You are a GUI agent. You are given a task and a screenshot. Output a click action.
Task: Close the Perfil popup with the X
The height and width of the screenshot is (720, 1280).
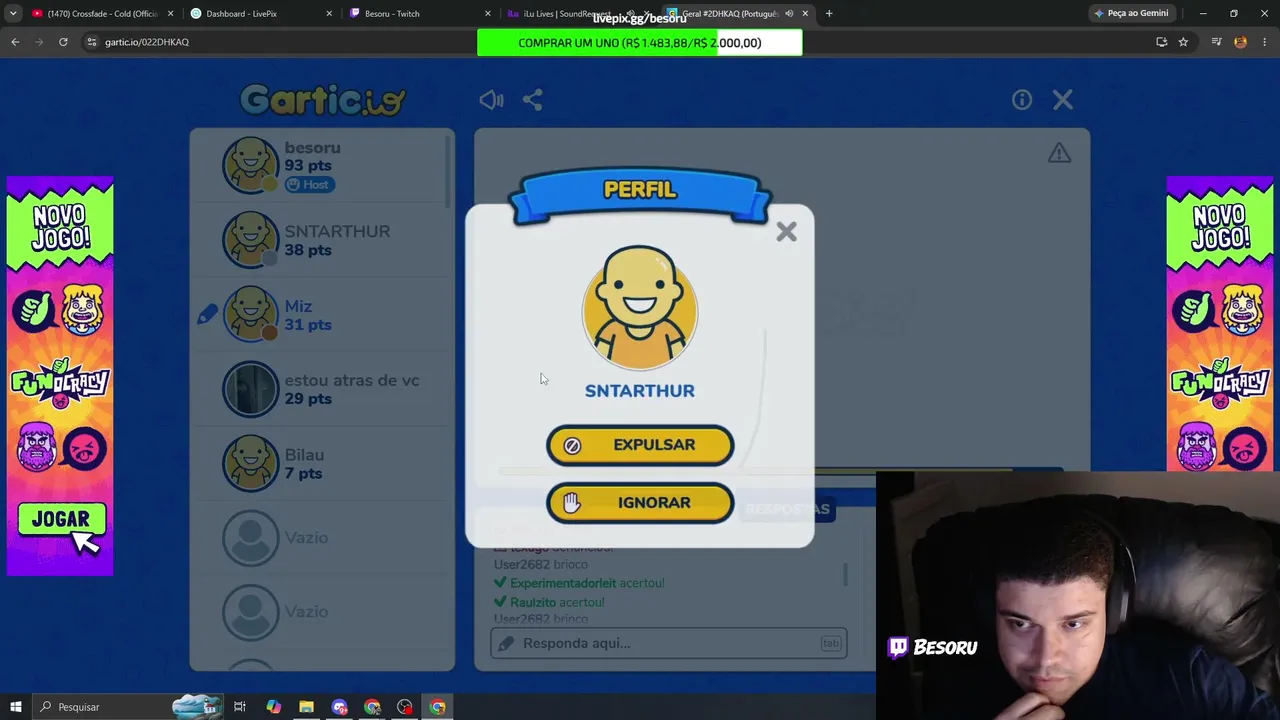[786, 232]
